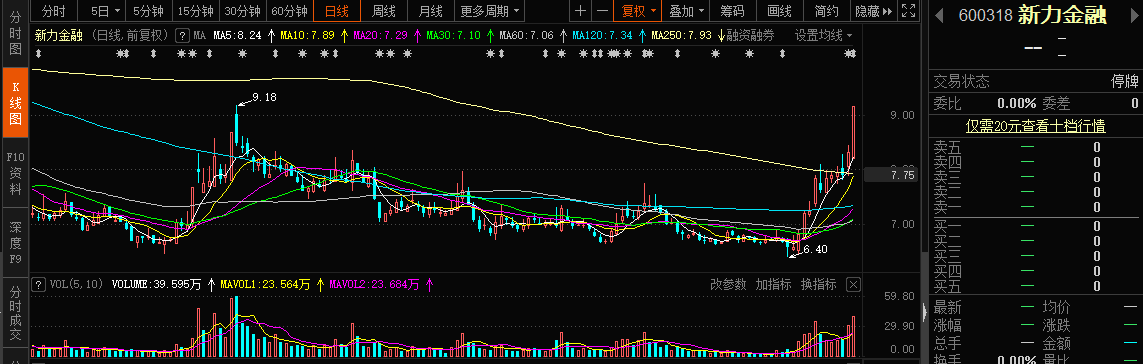Open the 设置均线 moving-average settings dropdown
This screenshot has height=364, width=1143.
click(823, 35)
